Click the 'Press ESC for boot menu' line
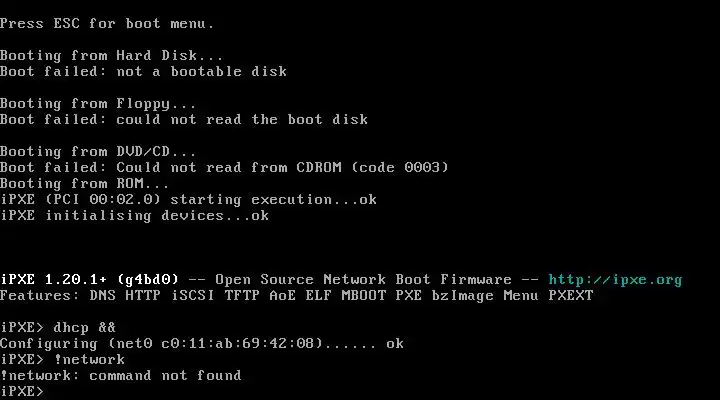 (107, 23)
